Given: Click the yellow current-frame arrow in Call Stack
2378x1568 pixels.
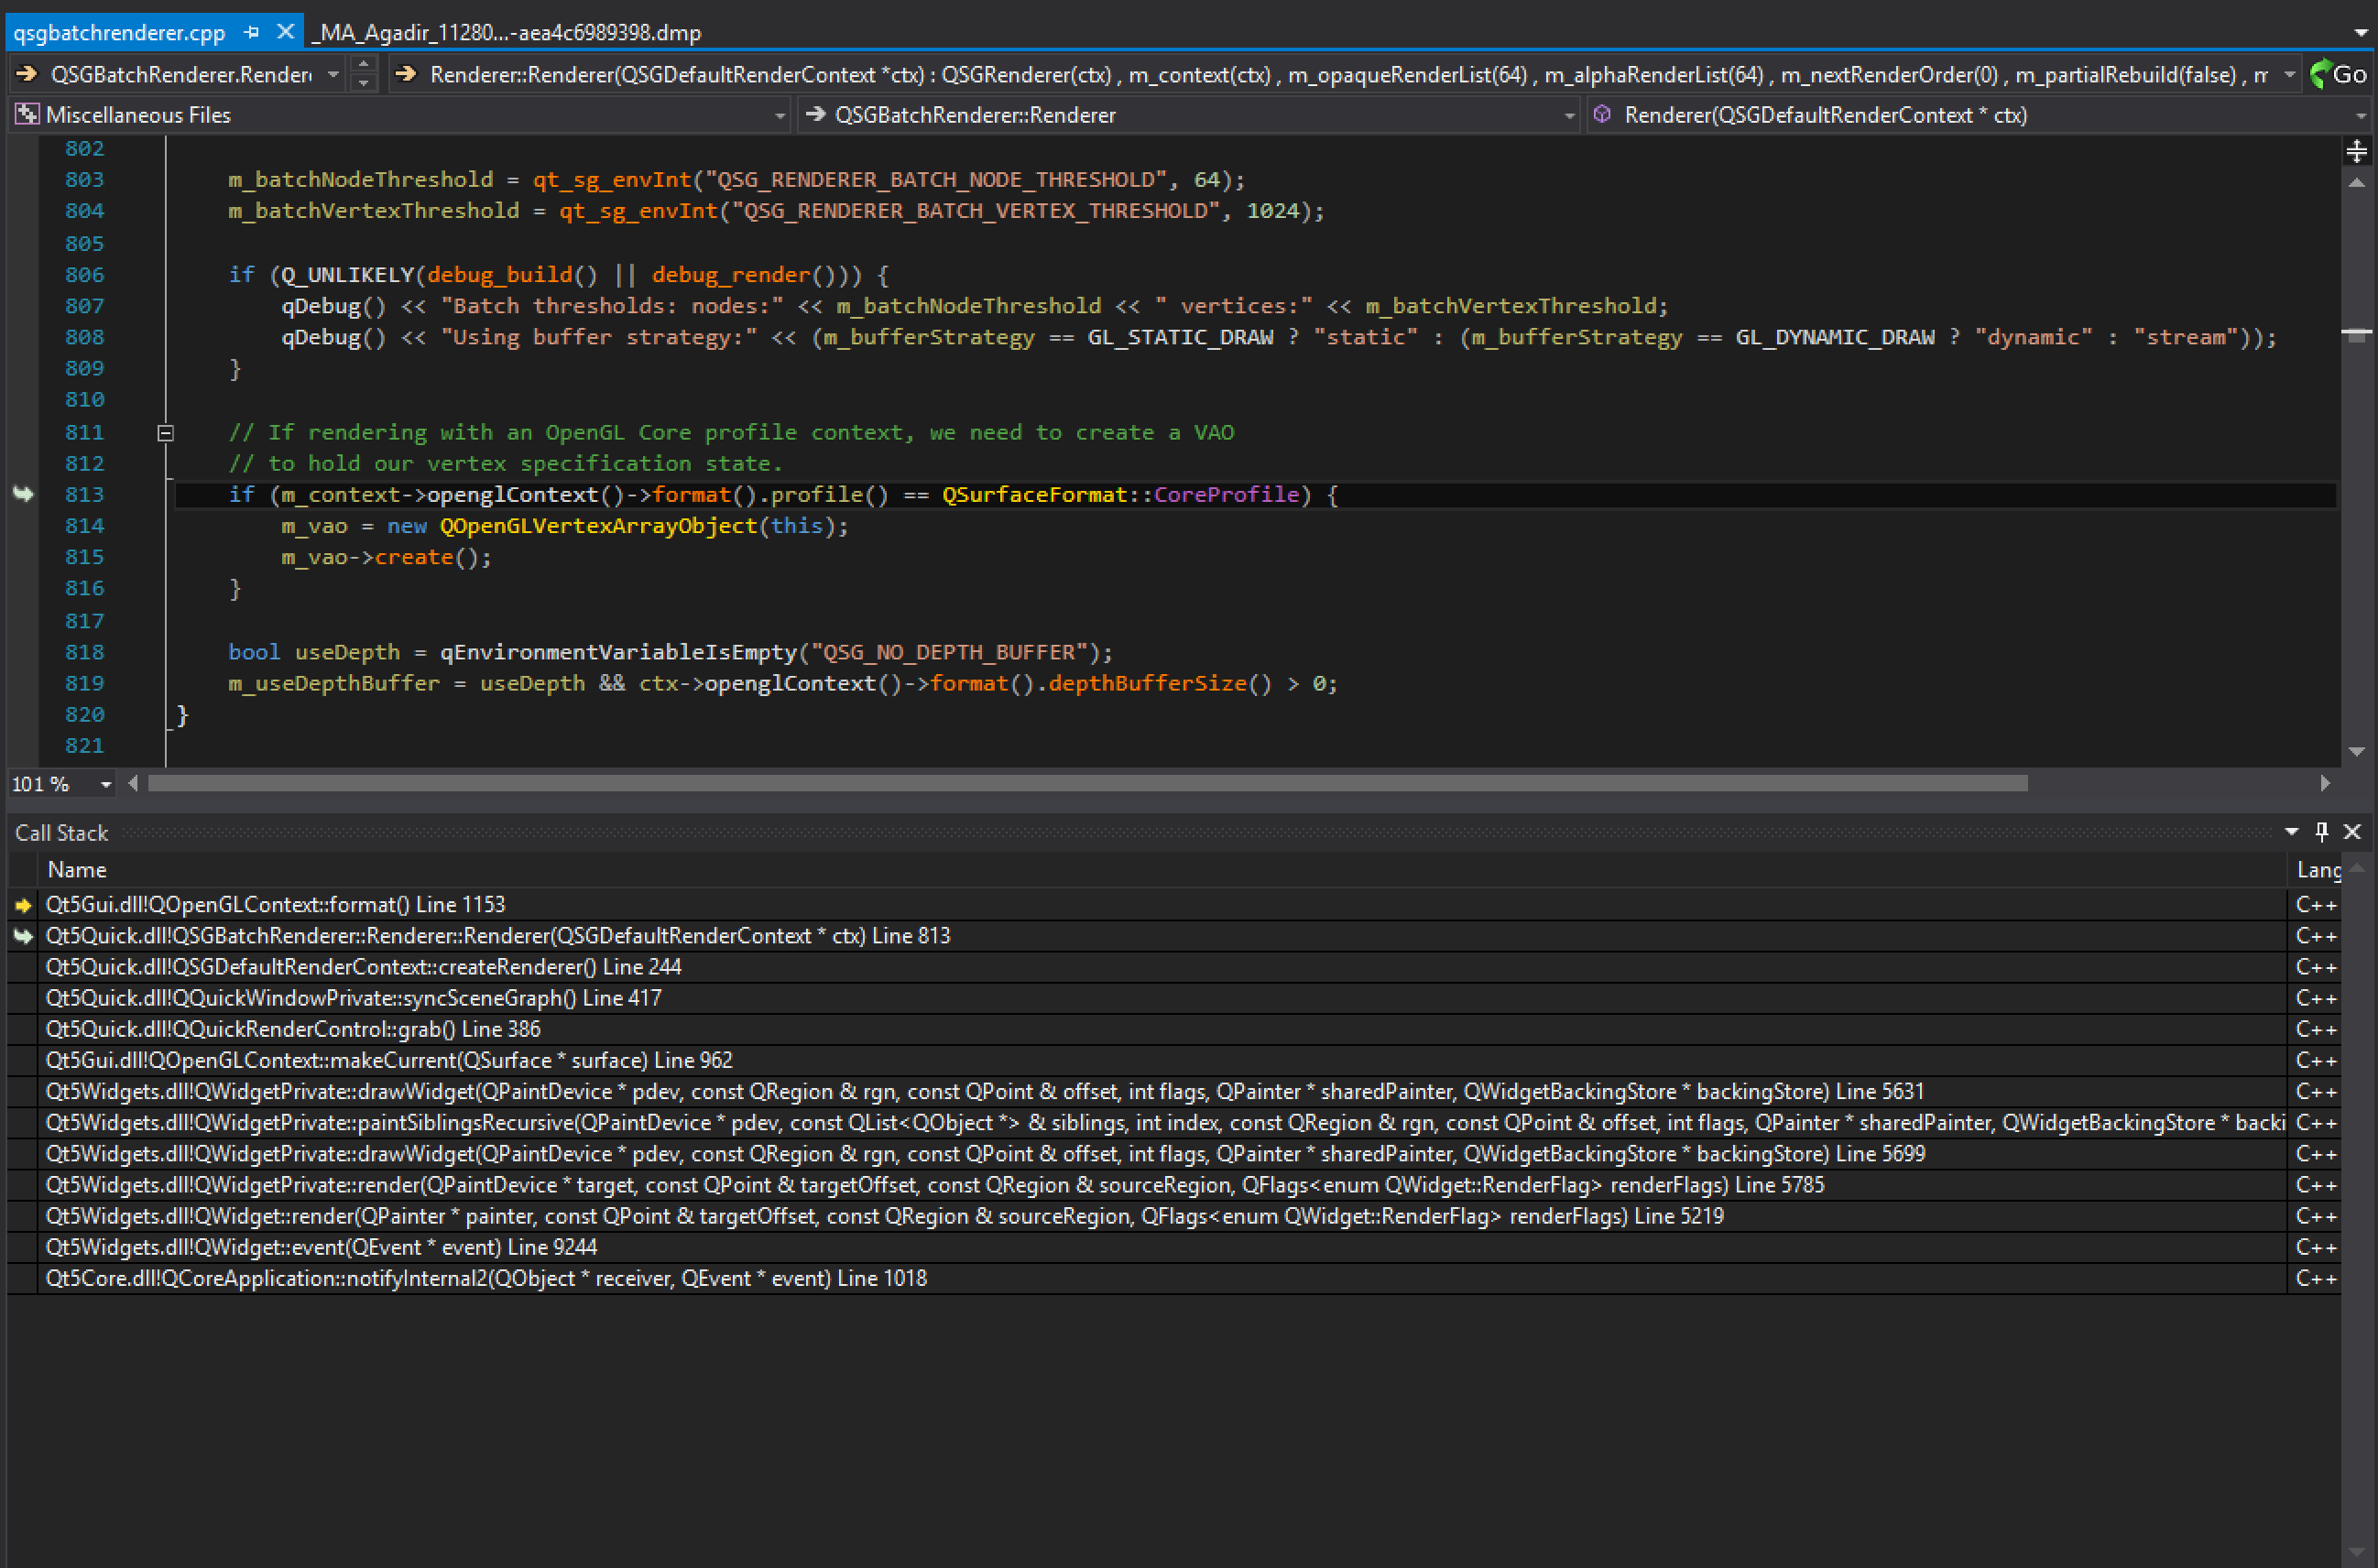Looking at the screenshot, I should coord(23,905).
